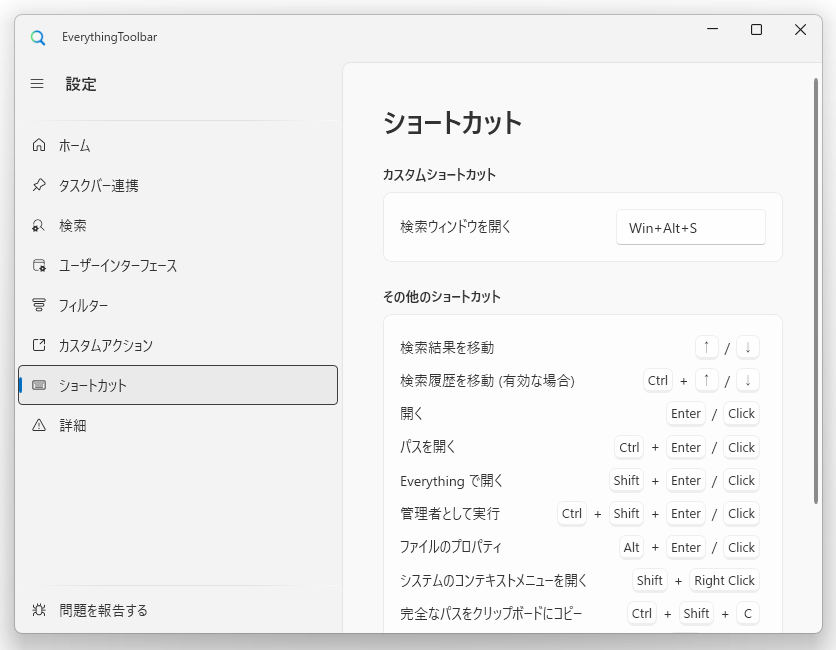This screenshot has width=836, height=650.
Task: Click the EverythingToolbar magnifier logo icon
Action: [38, 37]
